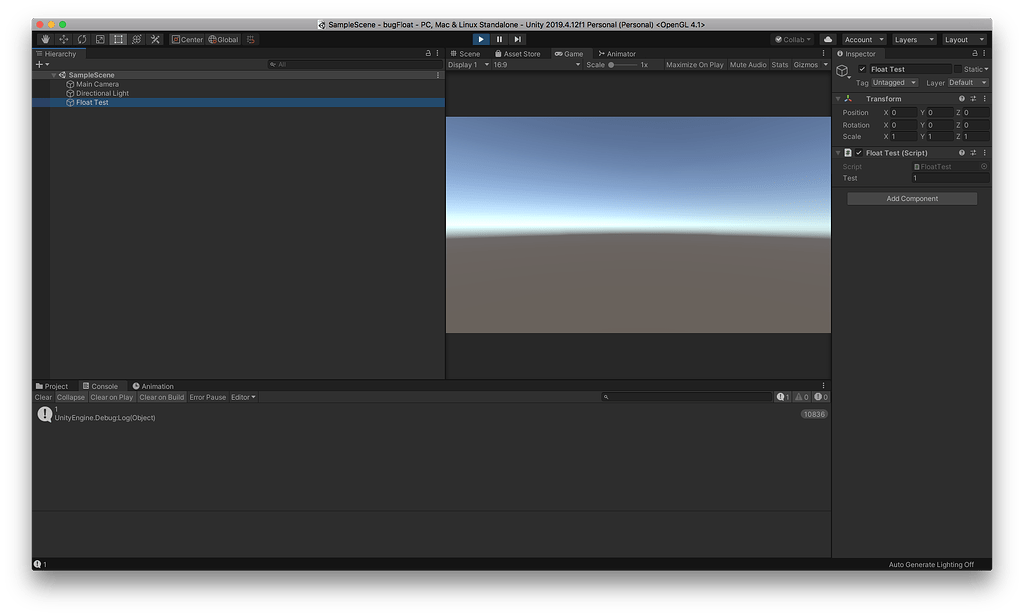This screenshot has height=616, width=1024.
Task: Collapse the SampleScene tree
Action: (54, 75)
